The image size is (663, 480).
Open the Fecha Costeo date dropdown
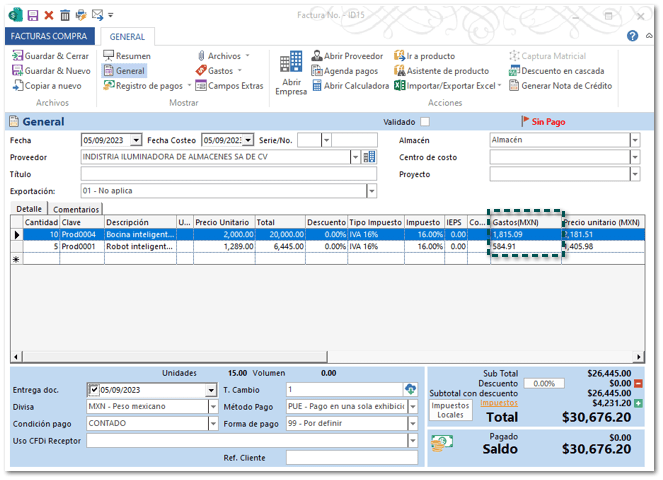pyautogui.click(x=249, y=140)
